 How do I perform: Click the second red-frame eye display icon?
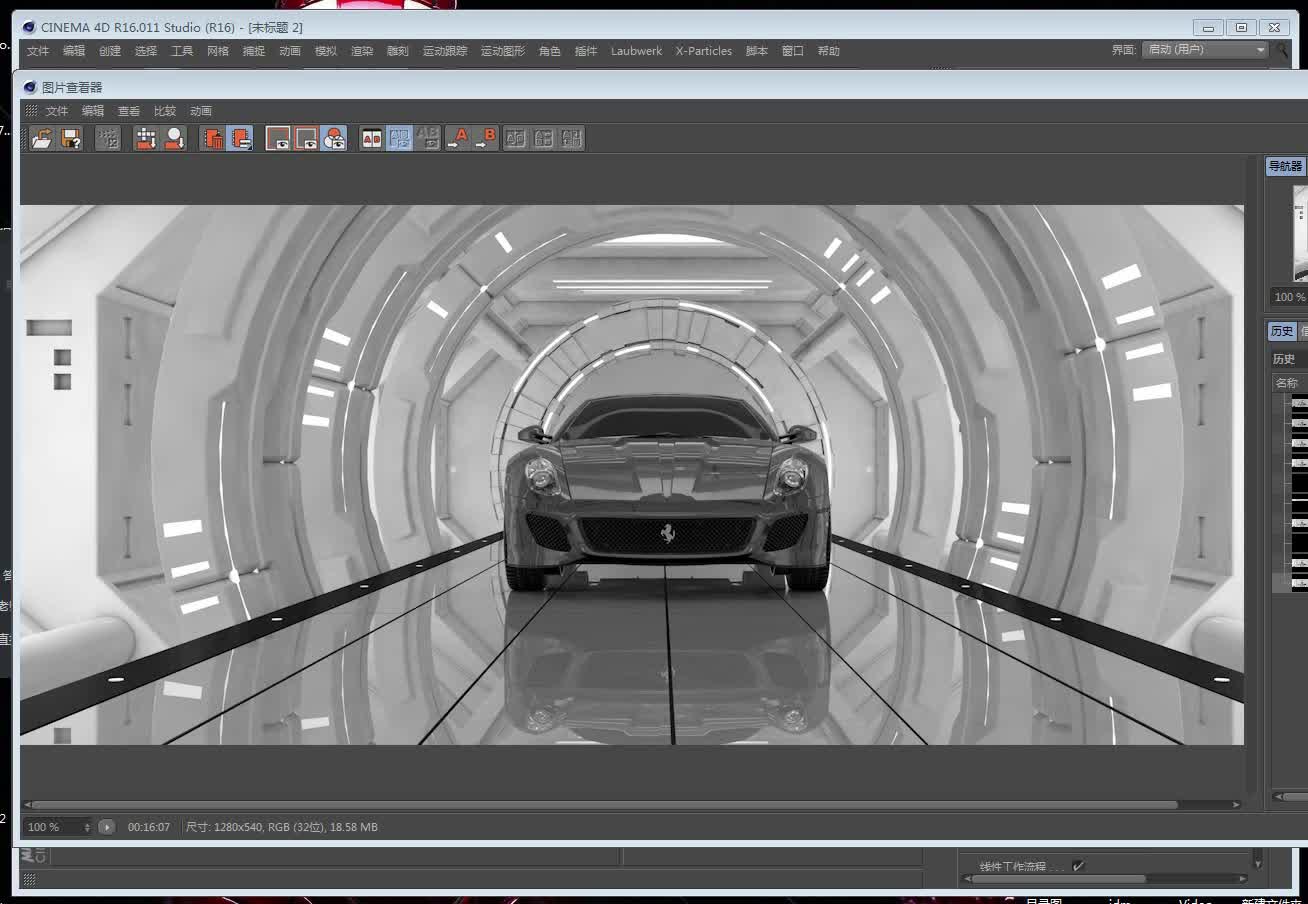click(306, 139)
